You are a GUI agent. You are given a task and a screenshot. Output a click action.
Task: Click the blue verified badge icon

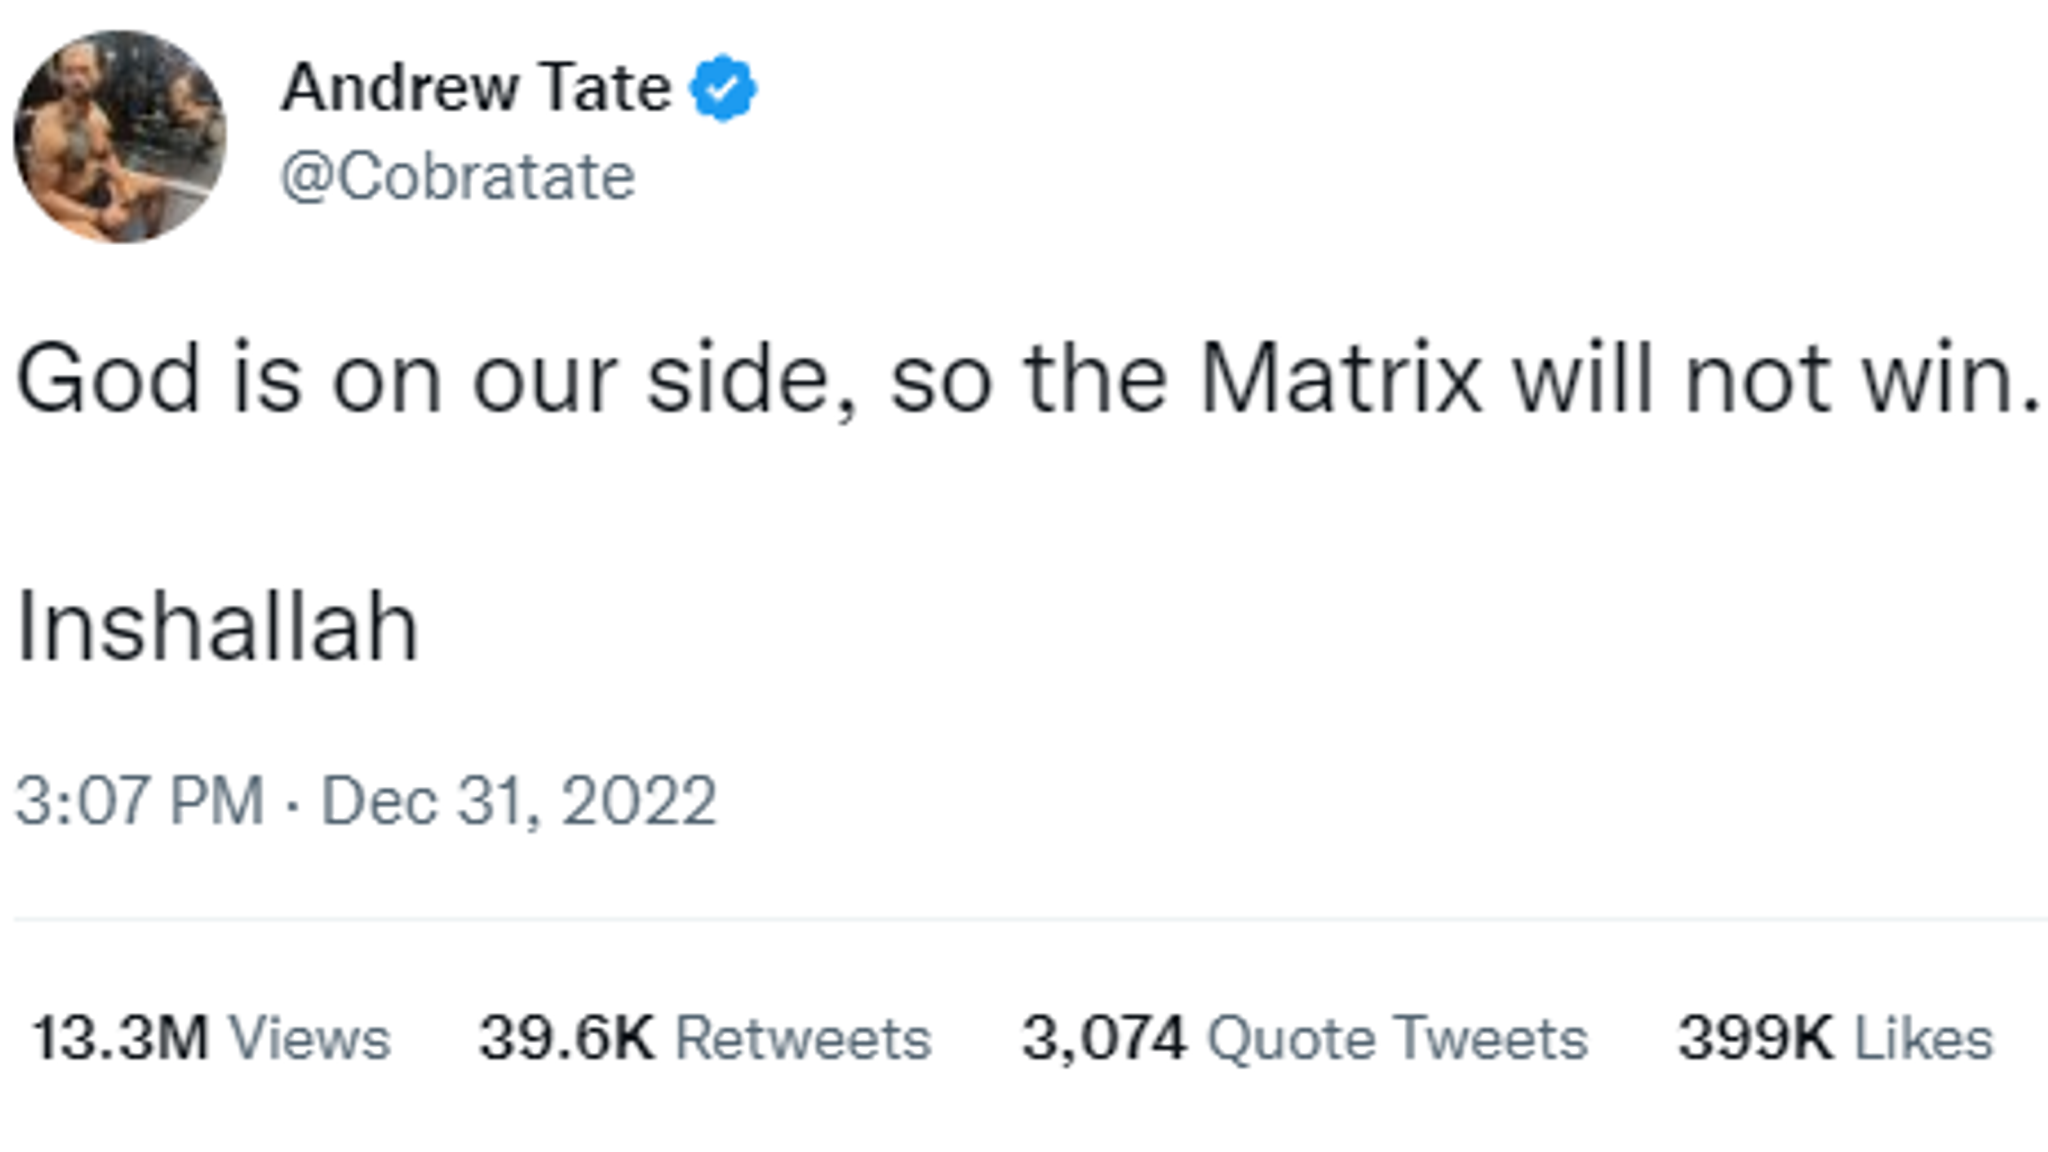pos(723,89)
